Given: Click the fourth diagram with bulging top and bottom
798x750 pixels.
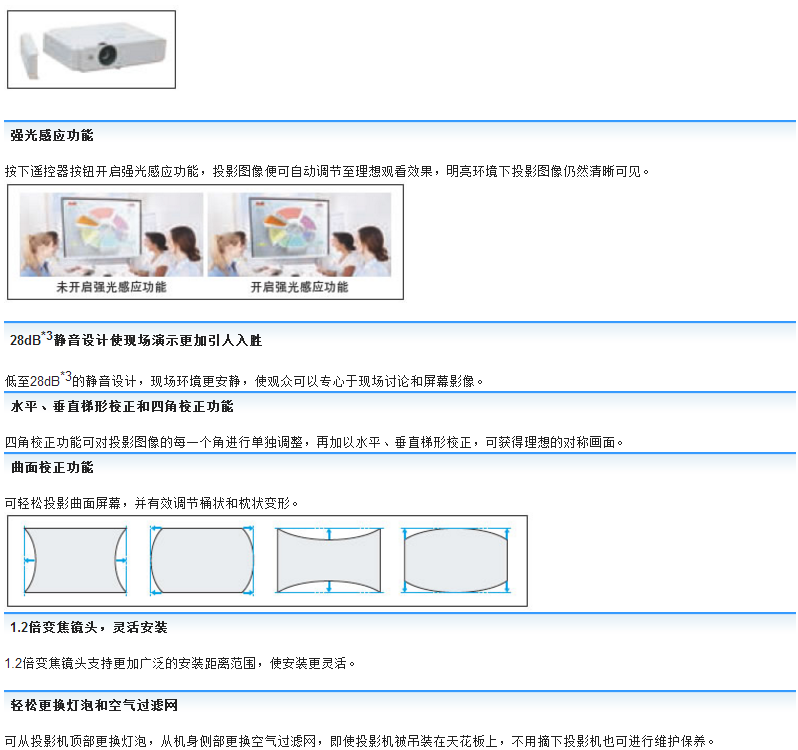Looking at the screenshot, I should (456, 561).
